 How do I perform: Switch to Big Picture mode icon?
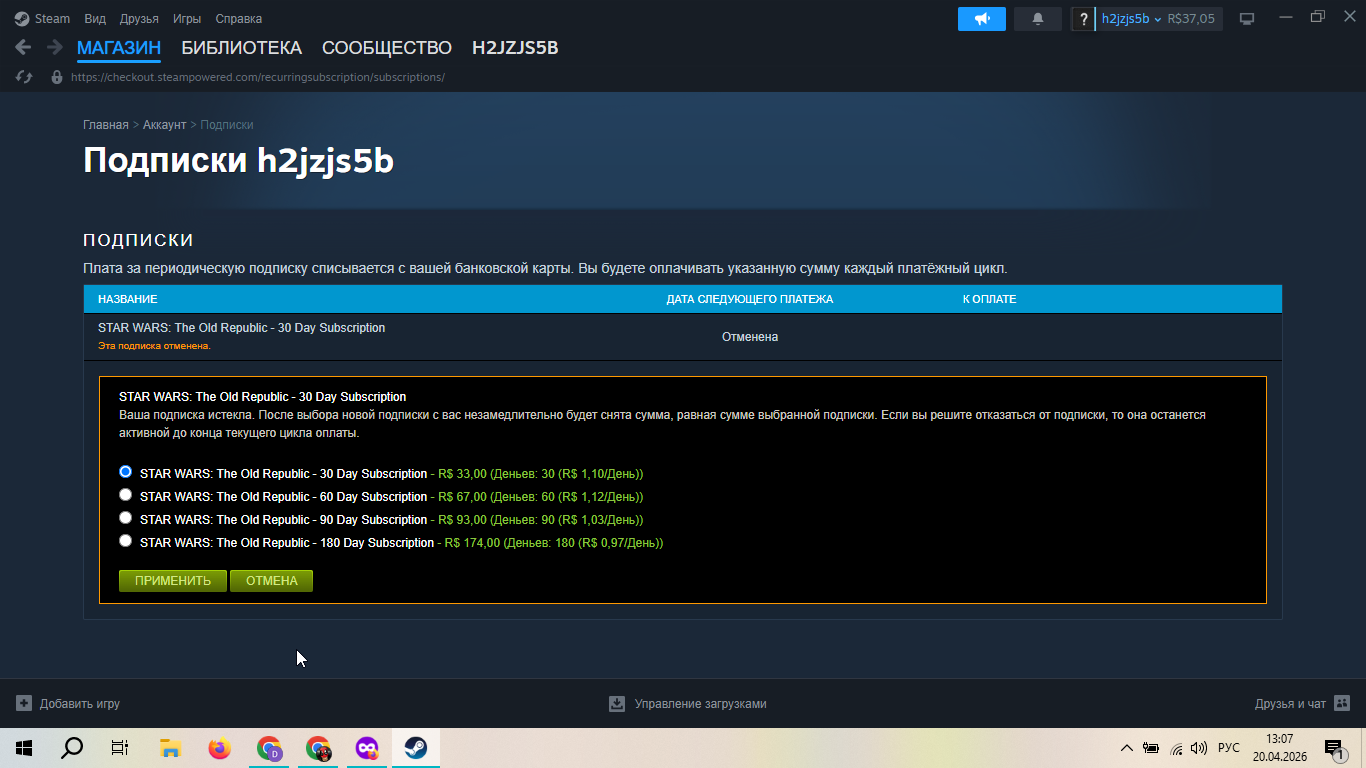[1247, 19]
